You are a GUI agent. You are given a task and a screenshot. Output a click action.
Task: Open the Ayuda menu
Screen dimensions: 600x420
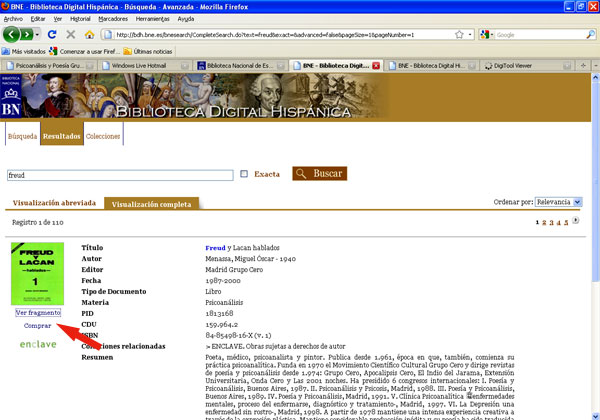pyautogui.click(x=186, y=19)
